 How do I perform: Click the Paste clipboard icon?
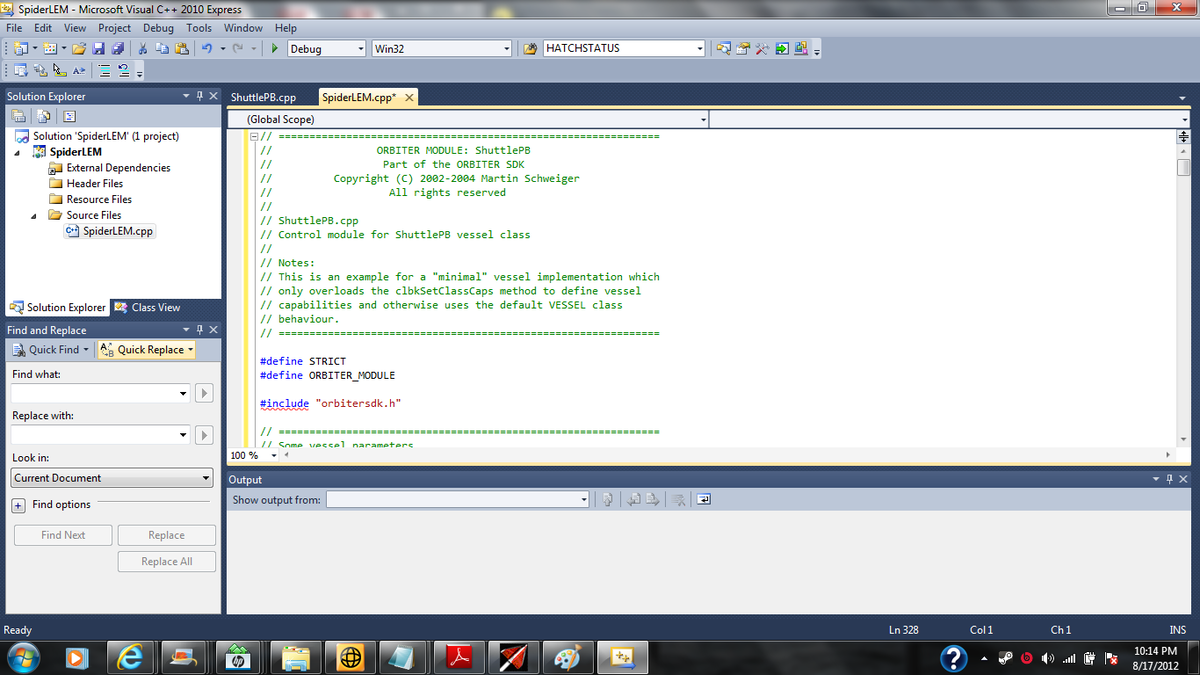point(182,48)
